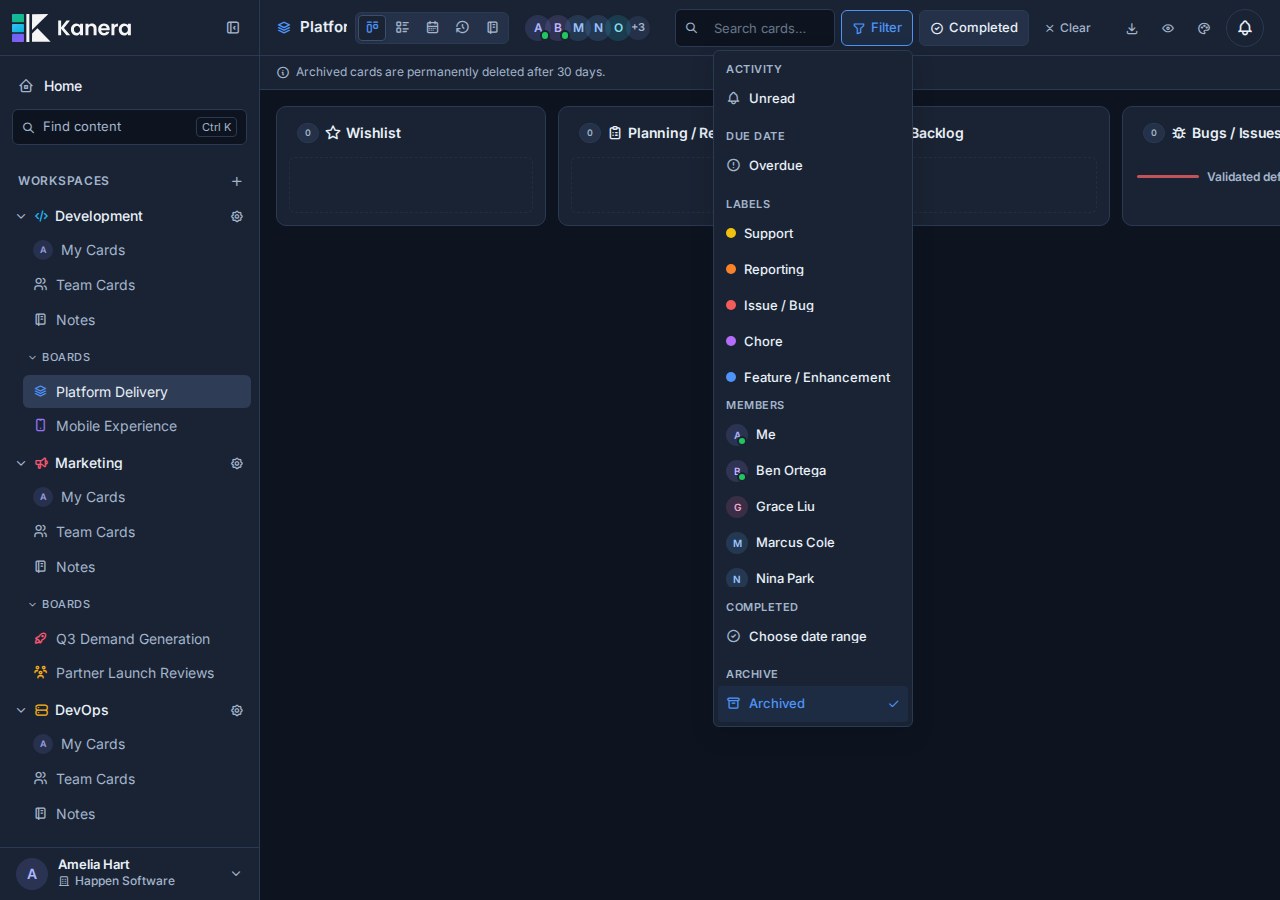
Task: Open Development workspace settings gear
Action: tap(237, 216)
